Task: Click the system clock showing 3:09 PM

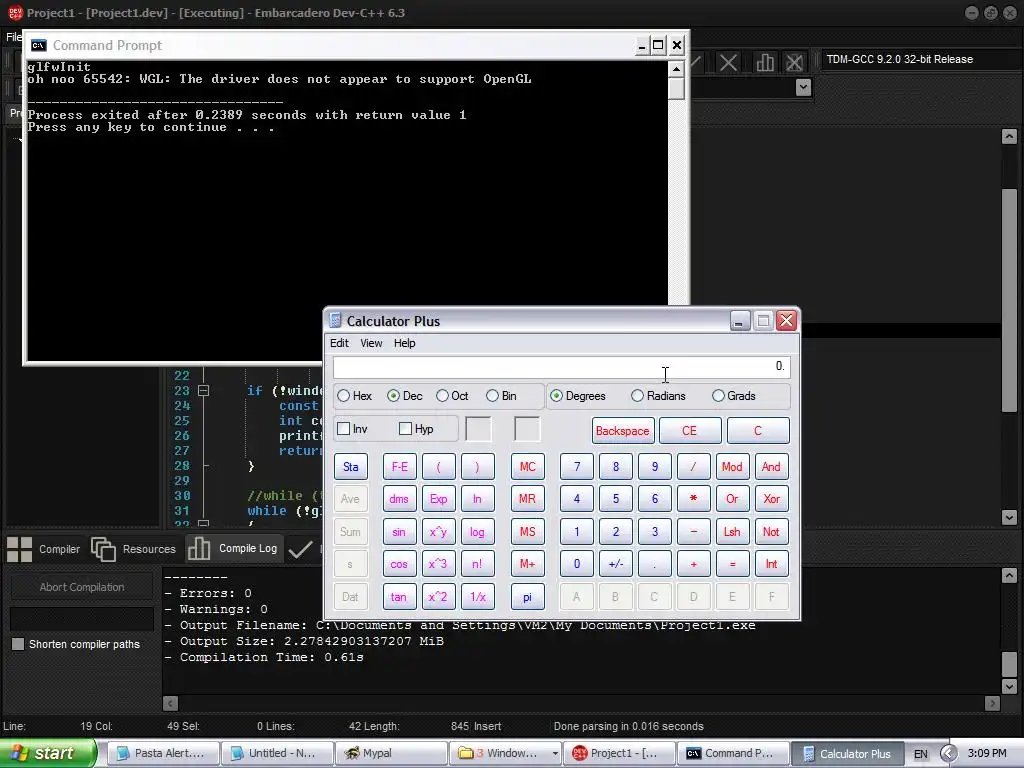Action: coord(987,753)
